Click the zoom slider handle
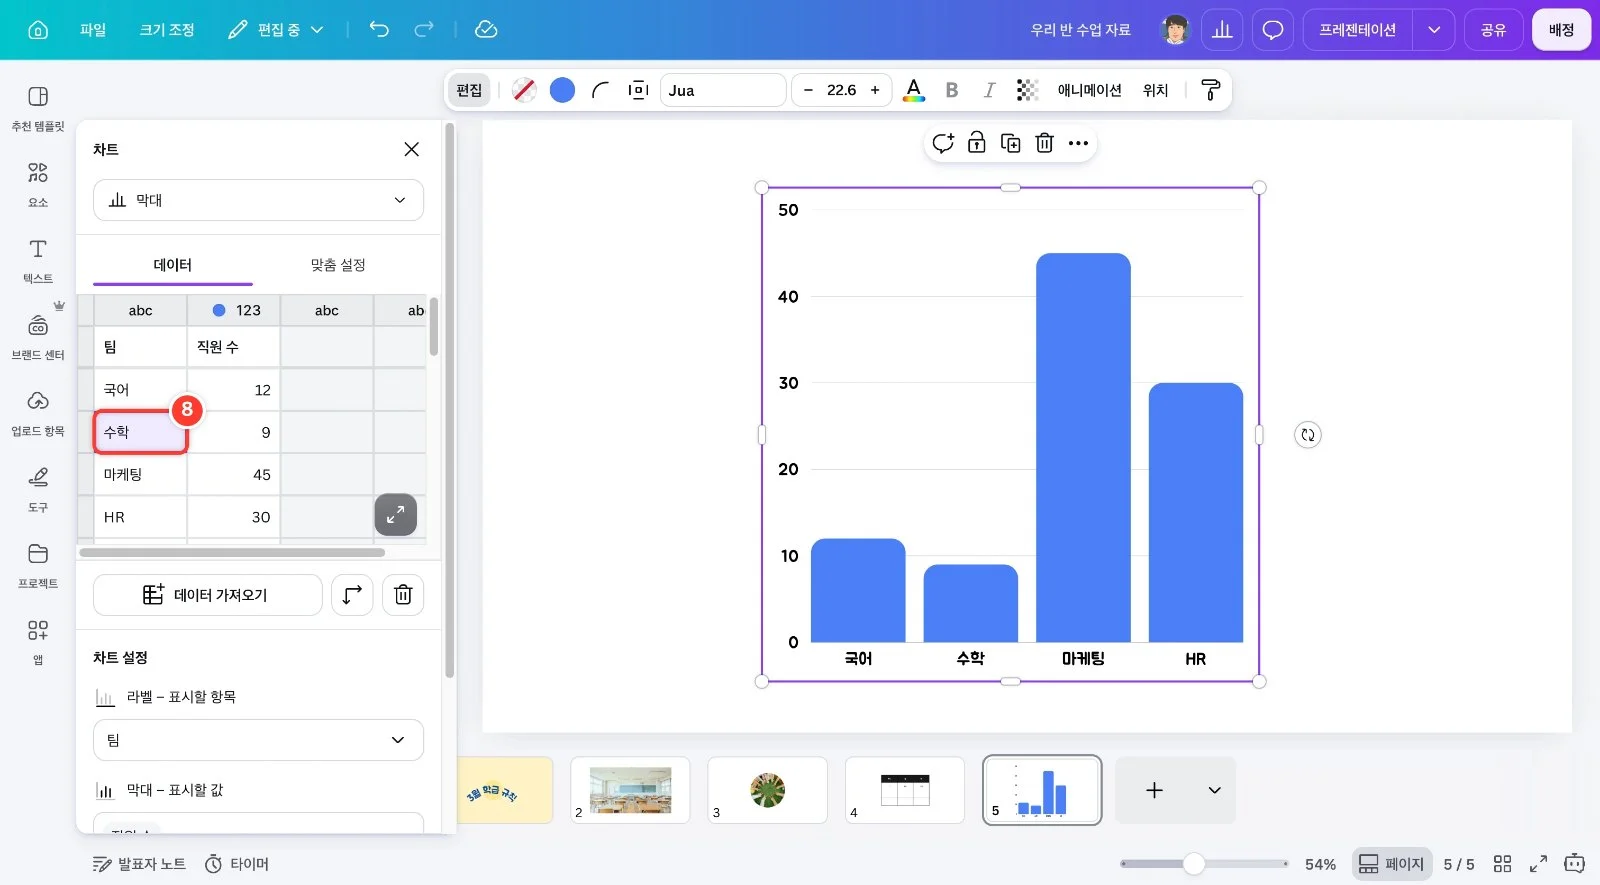Screen dimensions: 1600x885 1193,864
